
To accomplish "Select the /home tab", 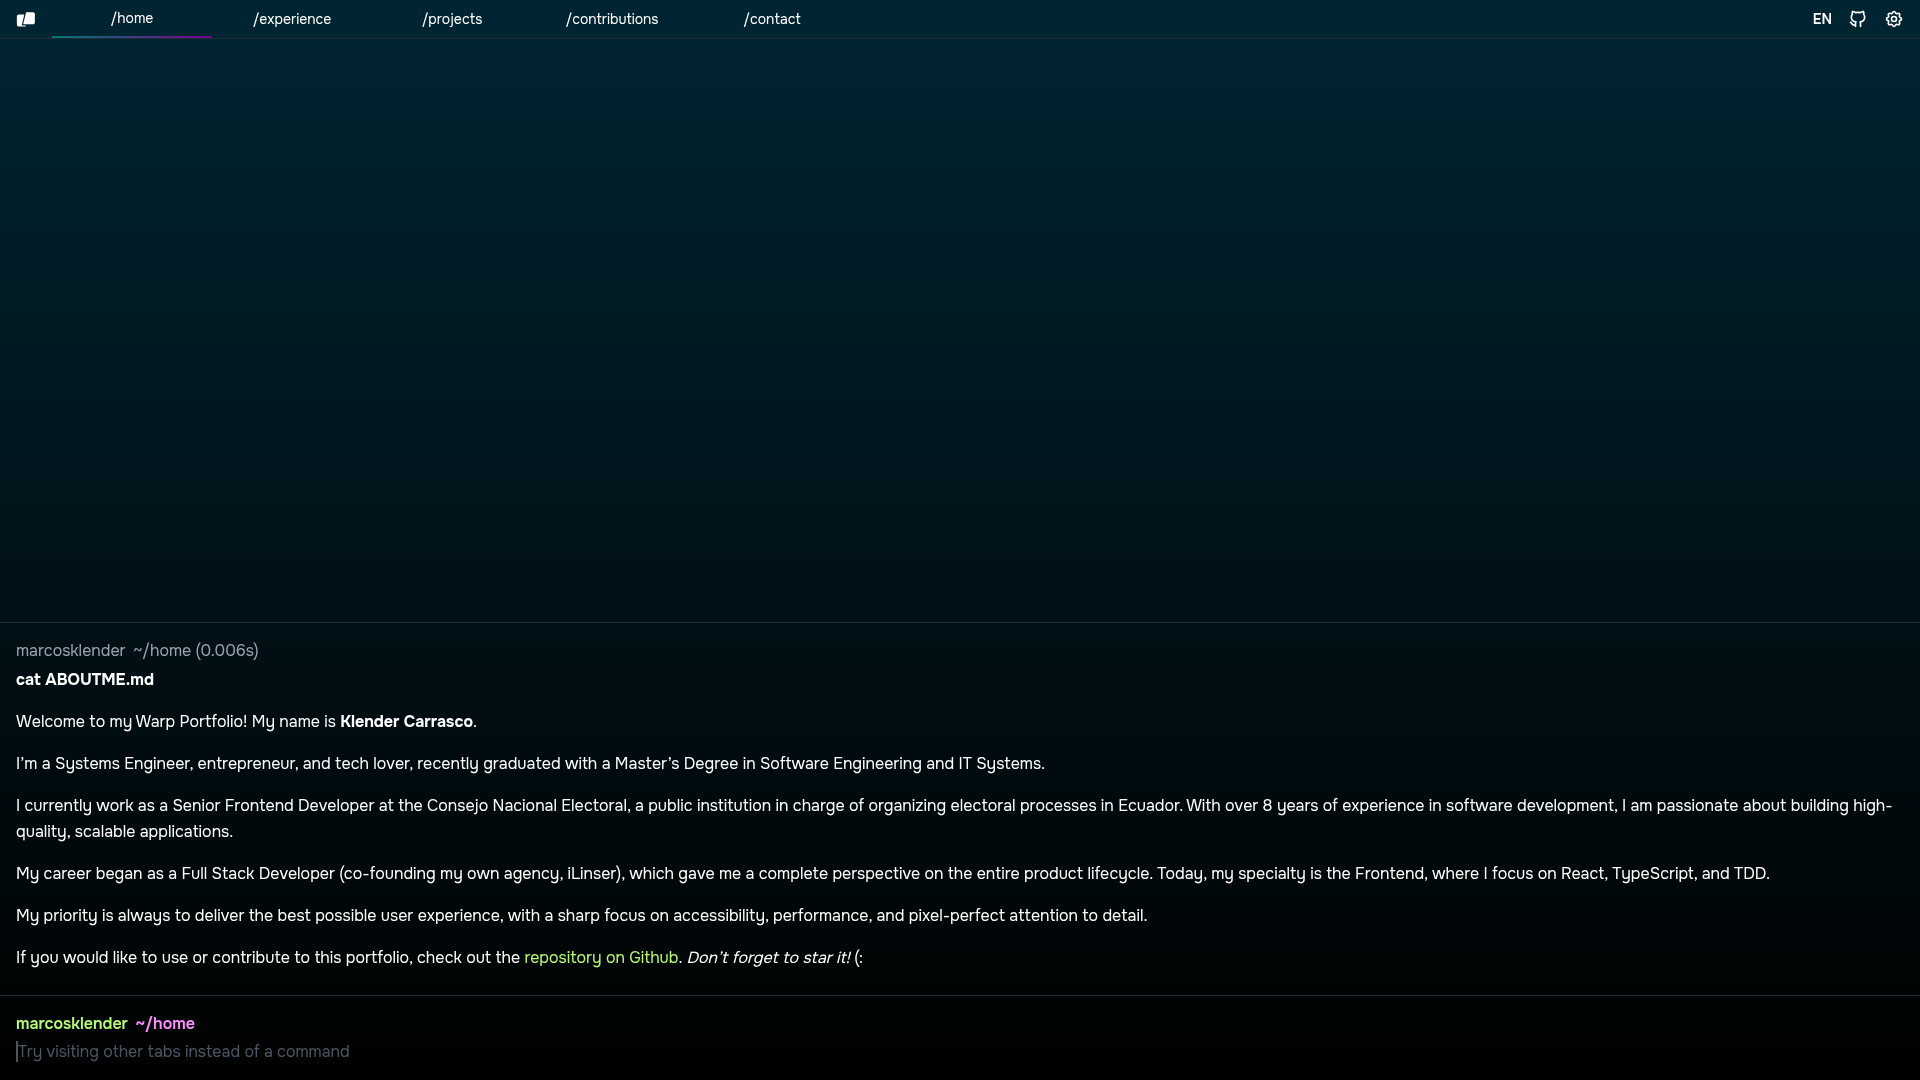I will tap(132, 19).
